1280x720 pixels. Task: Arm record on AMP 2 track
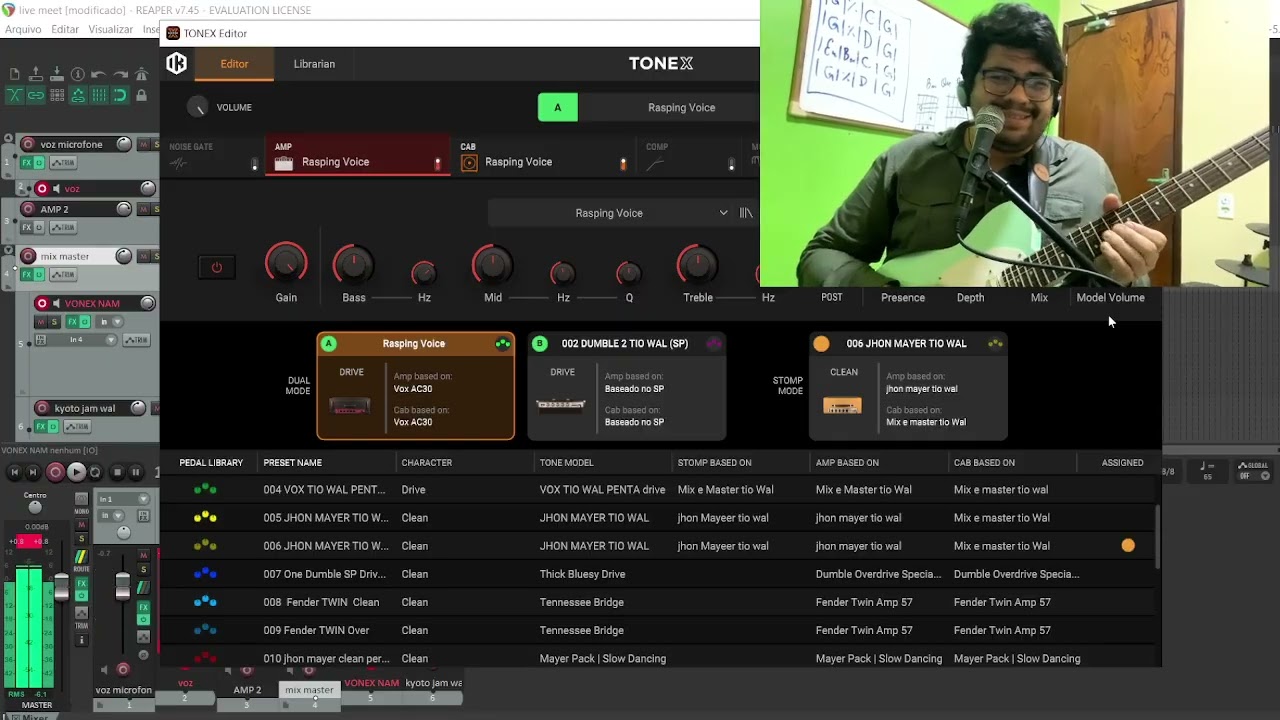(x=27, y=209)
